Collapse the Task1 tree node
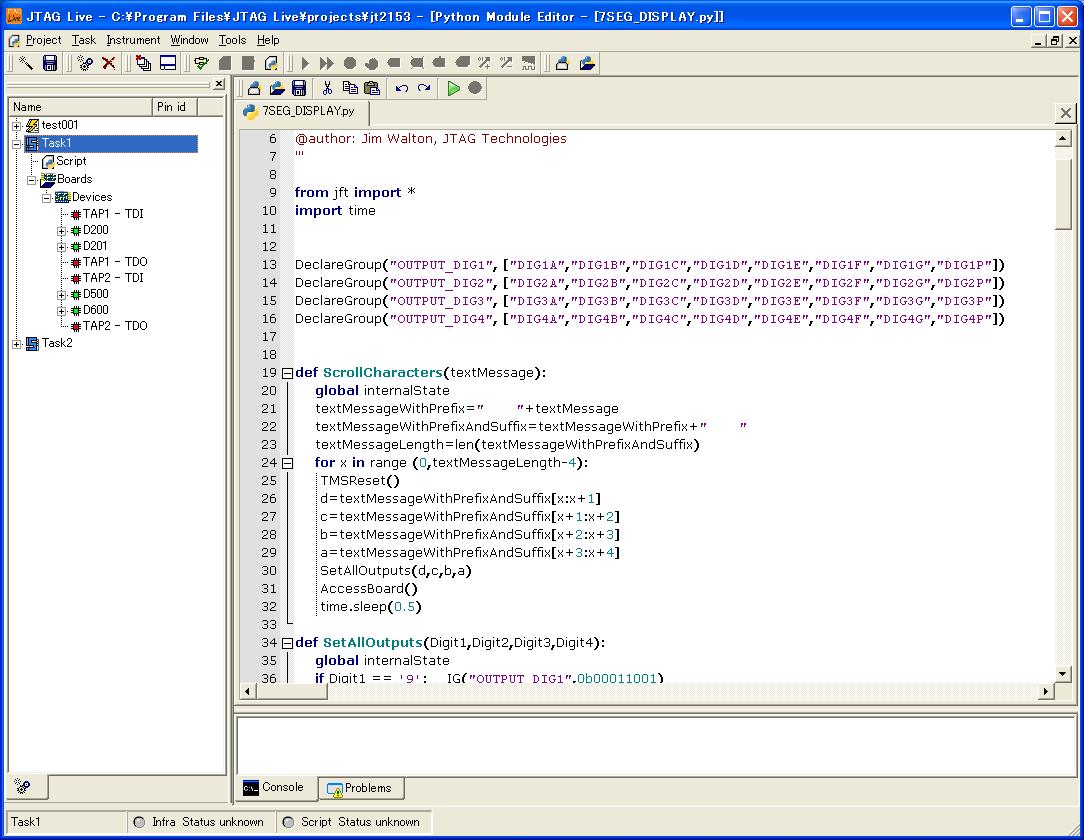 coord(17,144)
